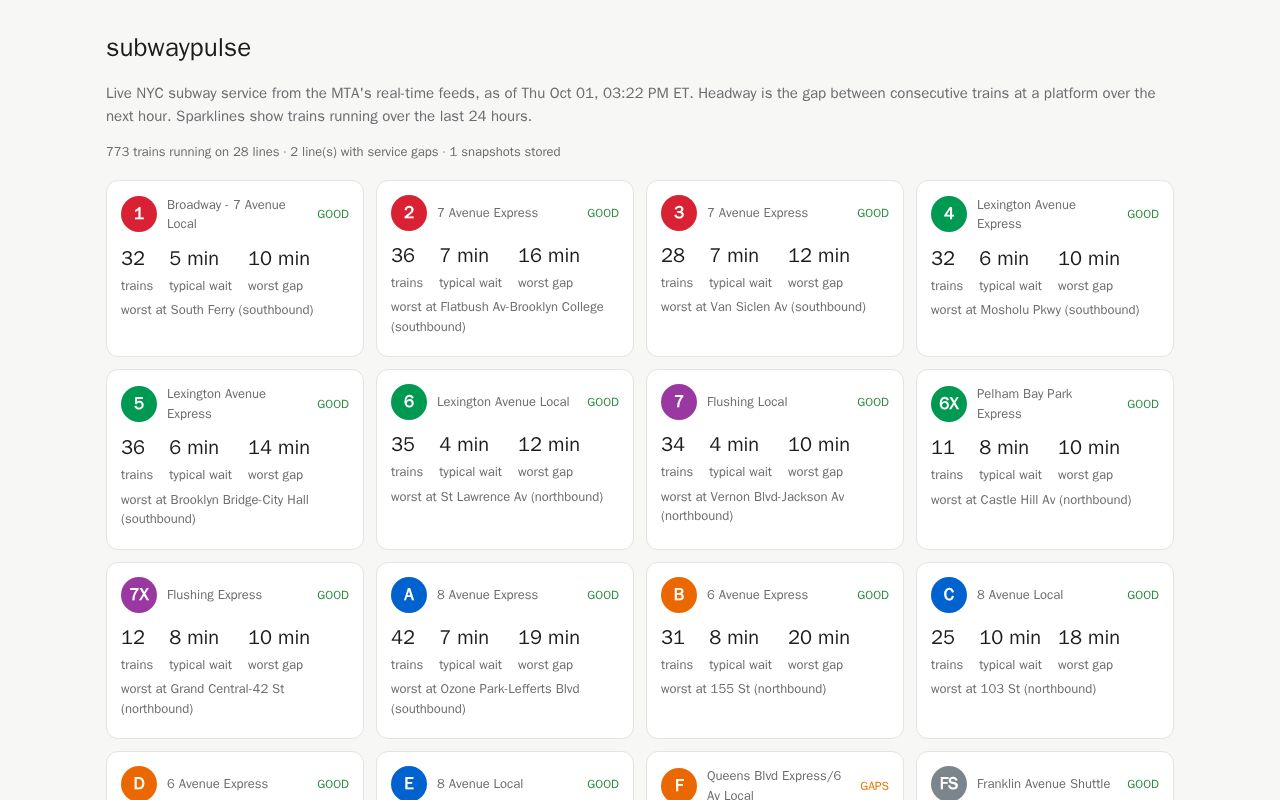Image resolution: width=1280 pixels, height=800 pixels.
Task: Click the 16 min worst gap on 2 card
Action: pos(549,255)
